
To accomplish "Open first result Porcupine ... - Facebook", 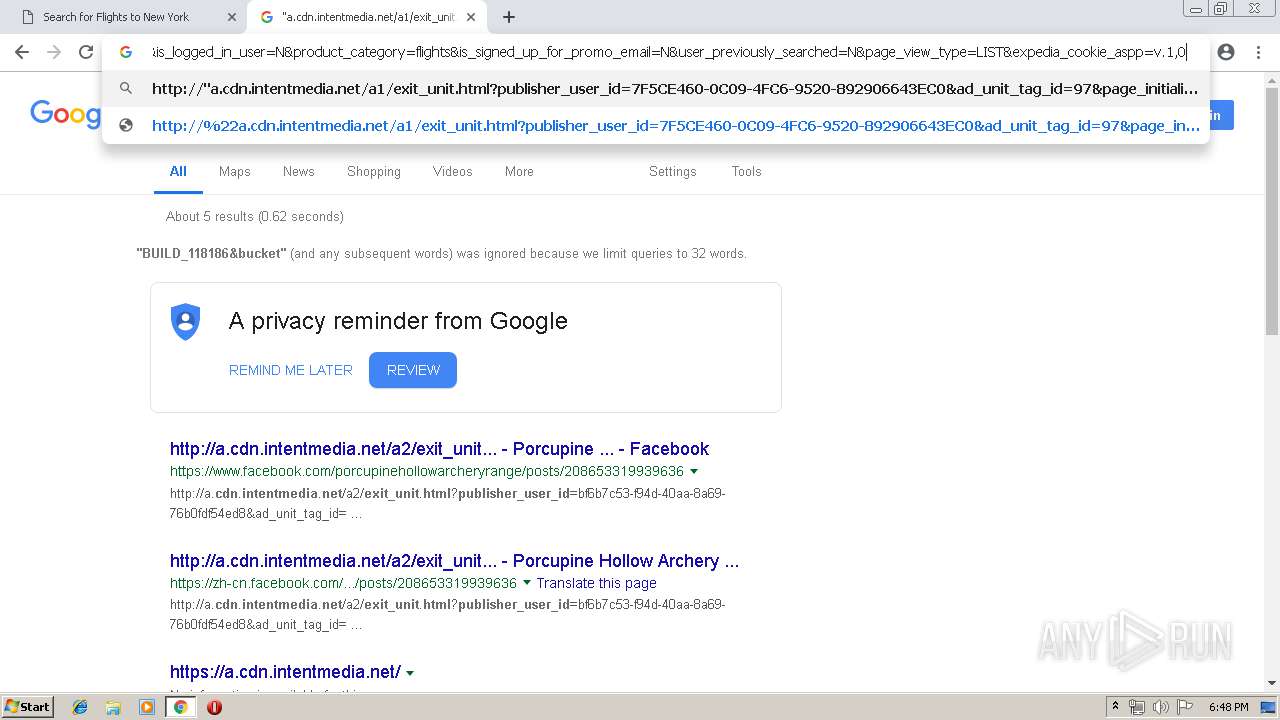I will pos(439,449).
